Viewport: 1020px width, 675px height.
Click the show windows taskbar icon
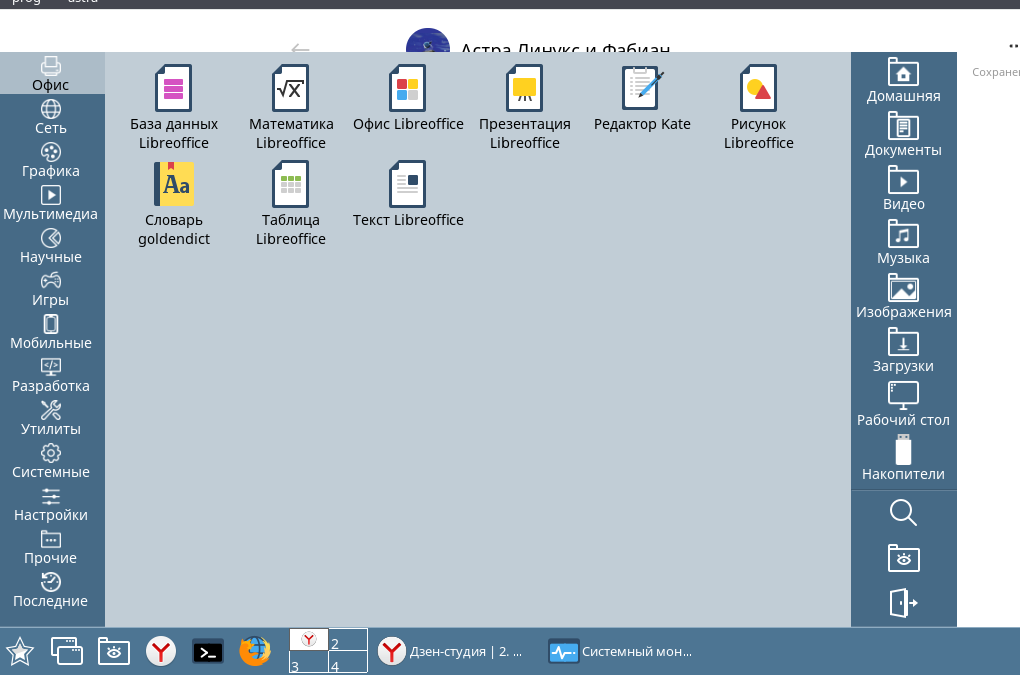coord(67,651)
